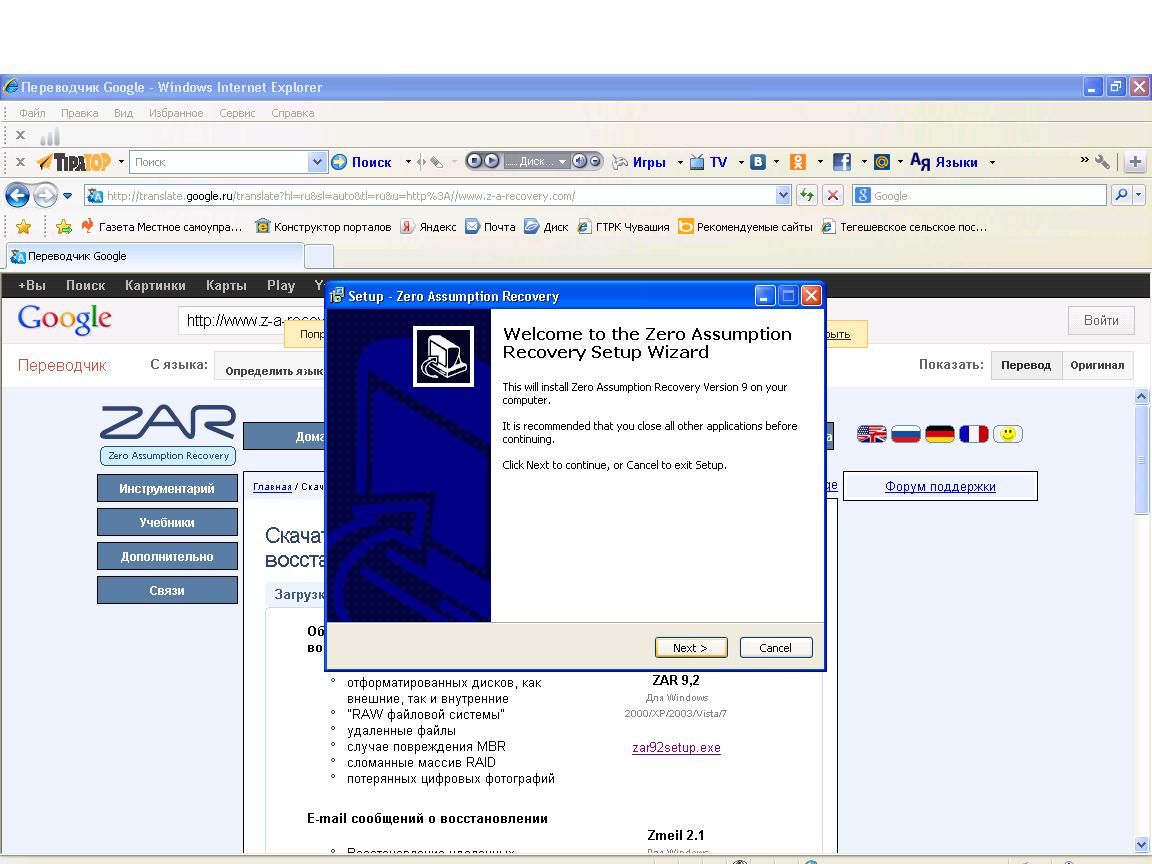Click the Odnoklassniki toolbar icon
1152x864 pixels.
coord(798,162)
